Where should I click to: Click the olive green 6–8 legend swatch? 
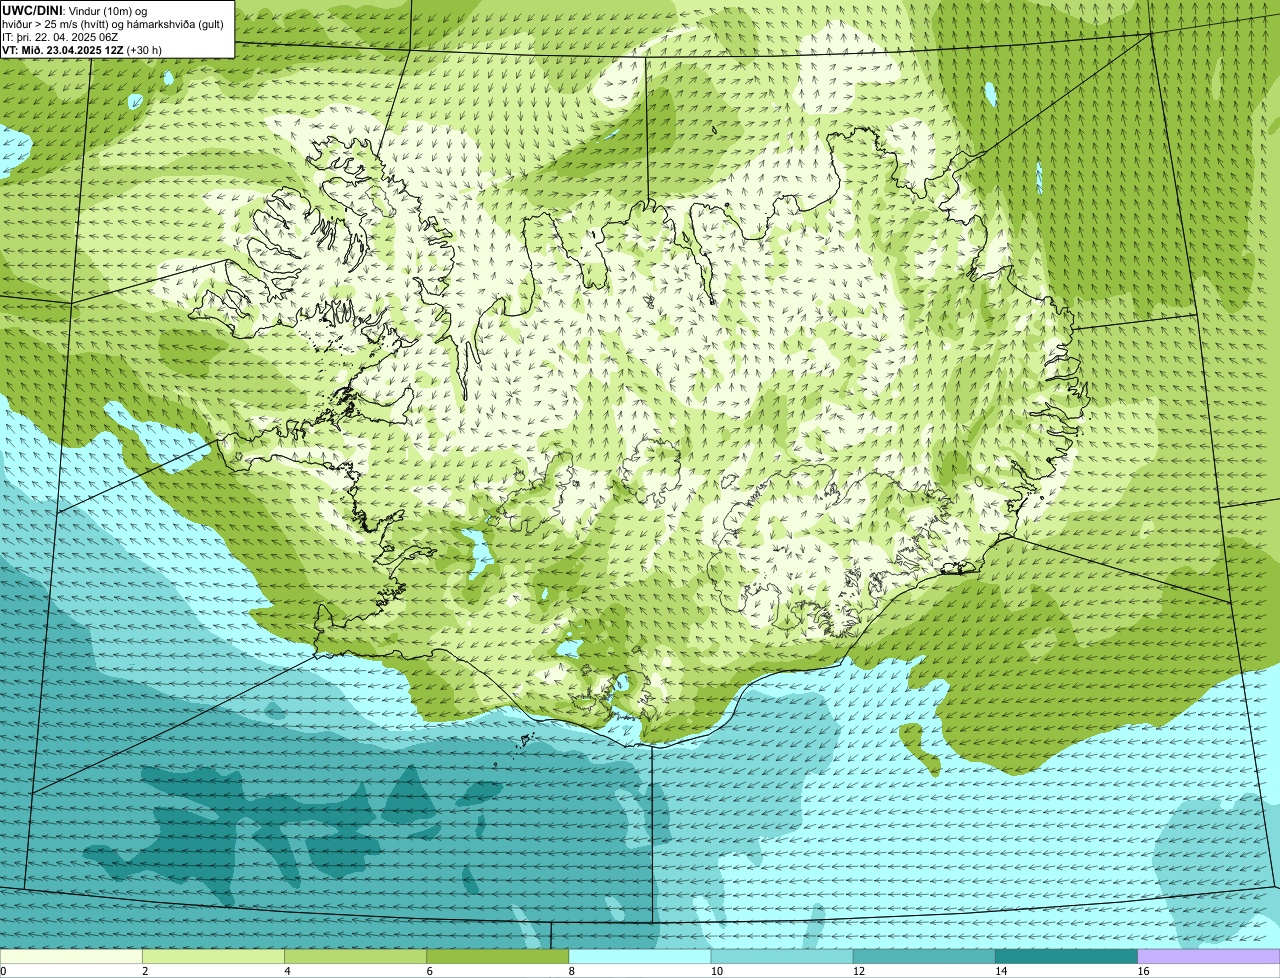point(498,957)
